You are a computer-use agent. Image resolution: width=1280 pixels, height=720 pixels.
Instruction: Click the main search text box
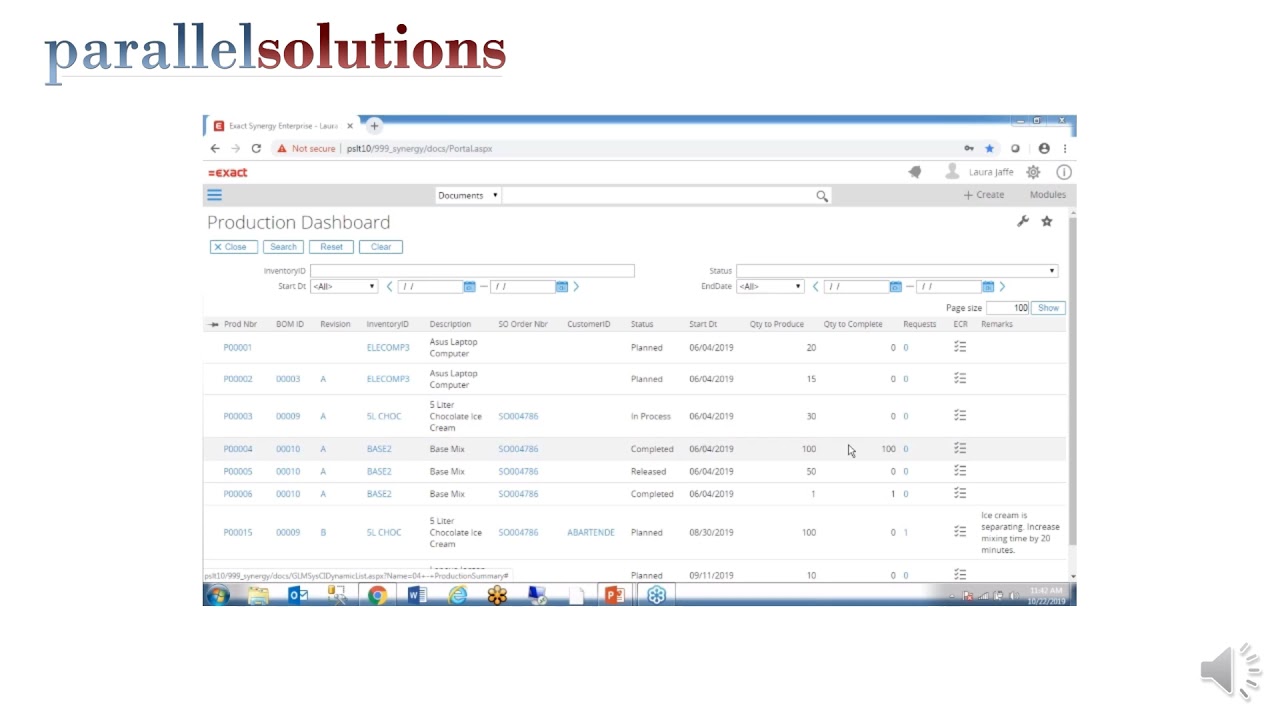pyautogui.click(x=658, y=195)
